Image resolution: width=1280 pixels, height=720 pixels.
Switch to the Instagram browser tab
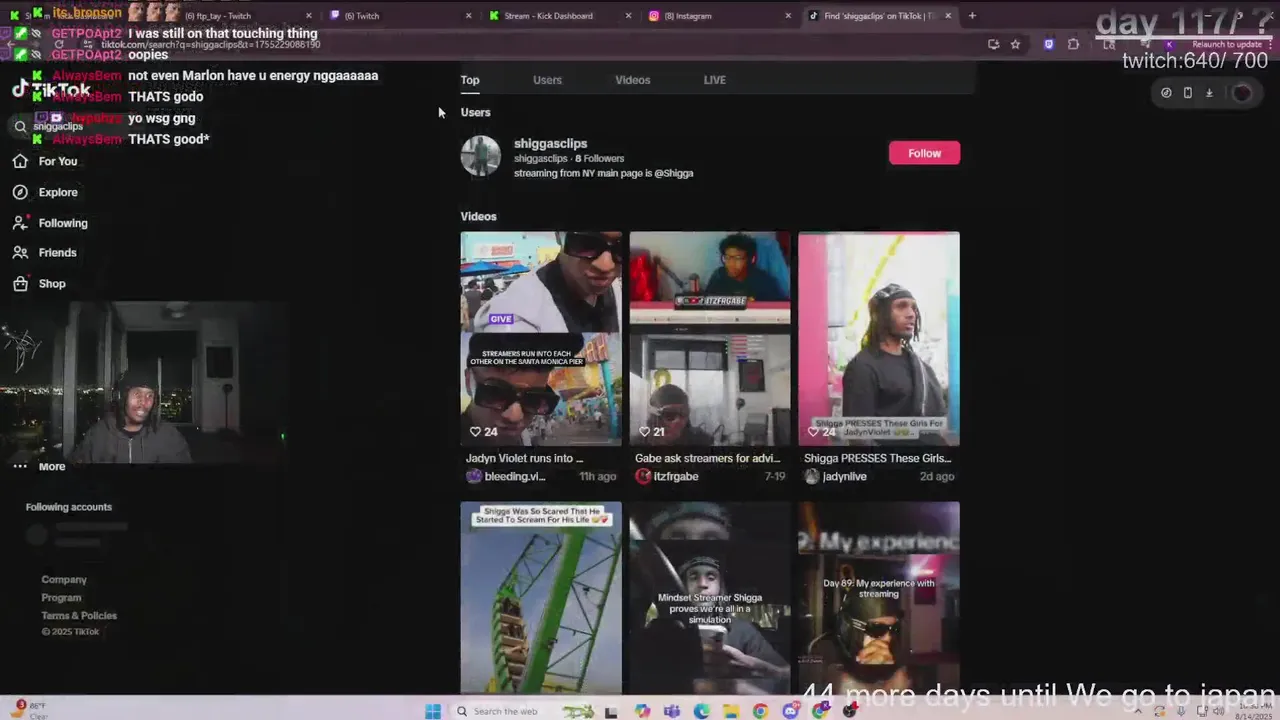(720, 16)
